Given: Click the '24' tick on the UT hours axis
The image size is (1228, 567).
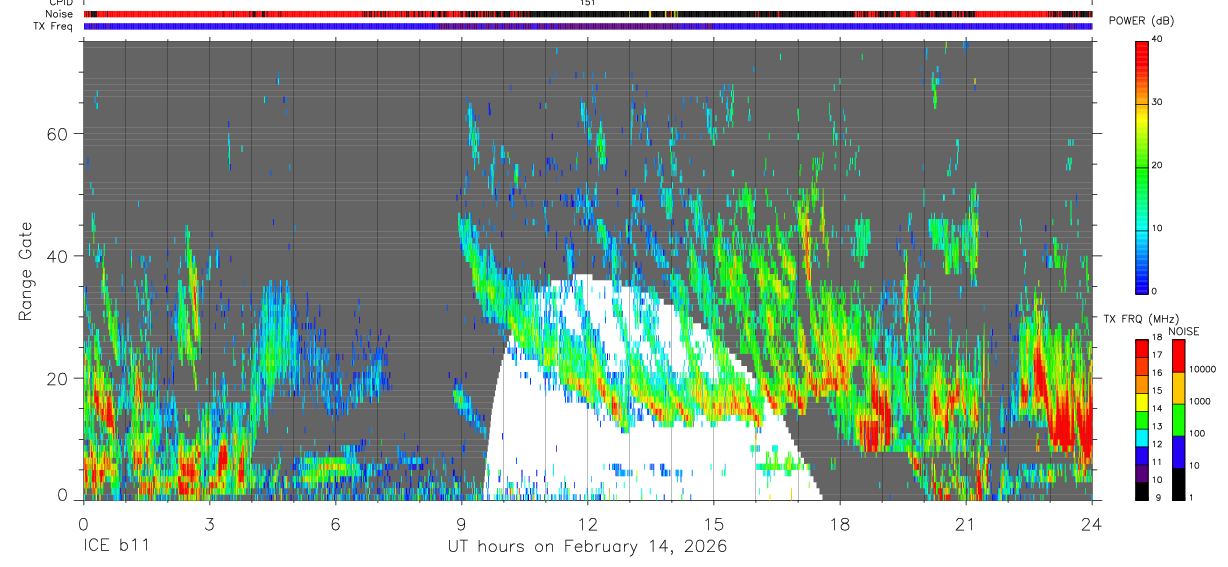Looking at the screenshot, I should (x=1091, y=524).
